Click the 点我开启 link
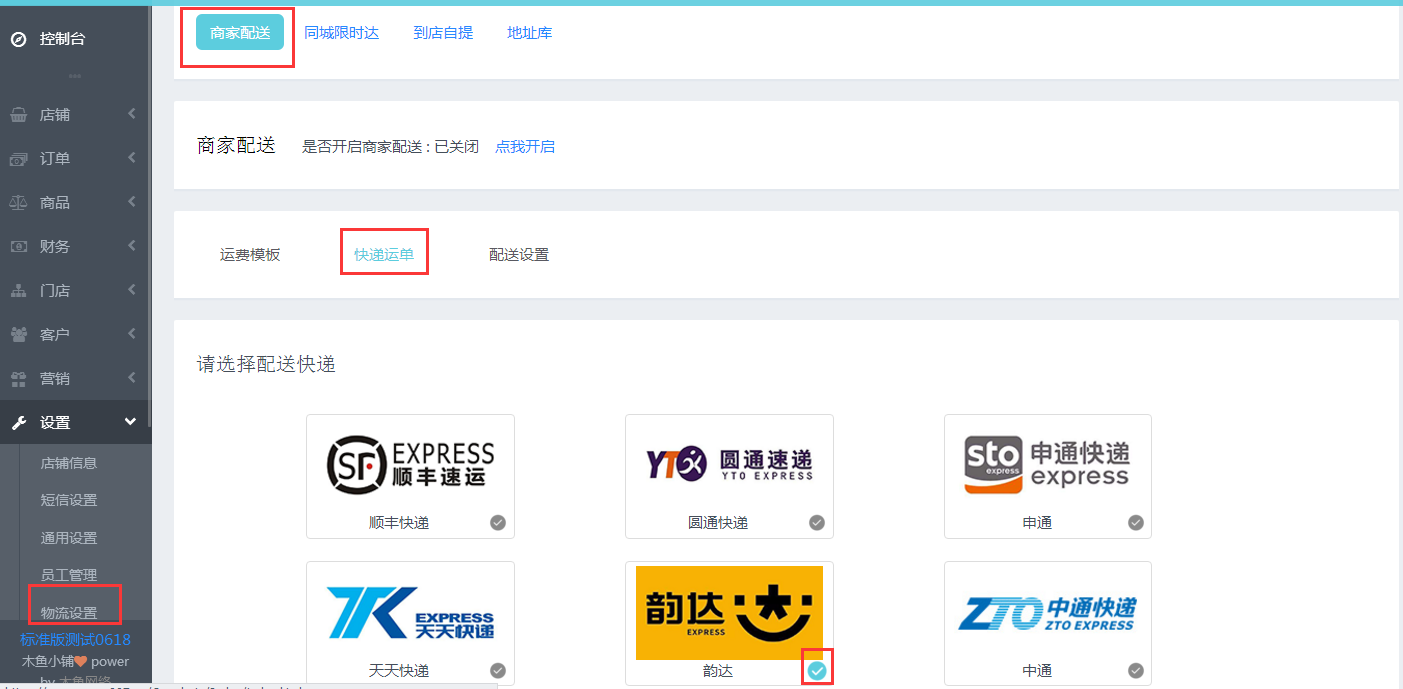 525,147
